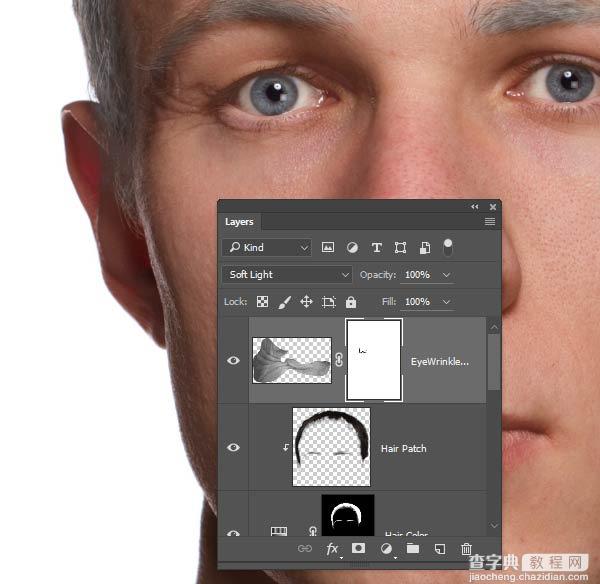Image resolution: width=600 pixels, height=584 pixels.
Task: Click the EyeWrinkle layer name
Action: [x=440, y=362]
